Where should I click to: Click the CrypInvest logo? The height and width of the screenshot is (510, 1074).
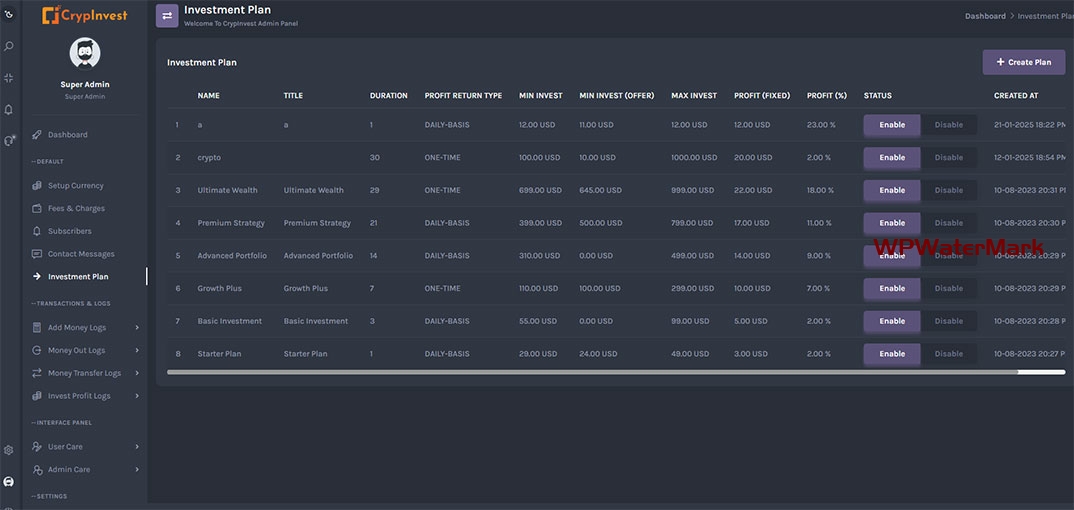[x=85, y=15]
